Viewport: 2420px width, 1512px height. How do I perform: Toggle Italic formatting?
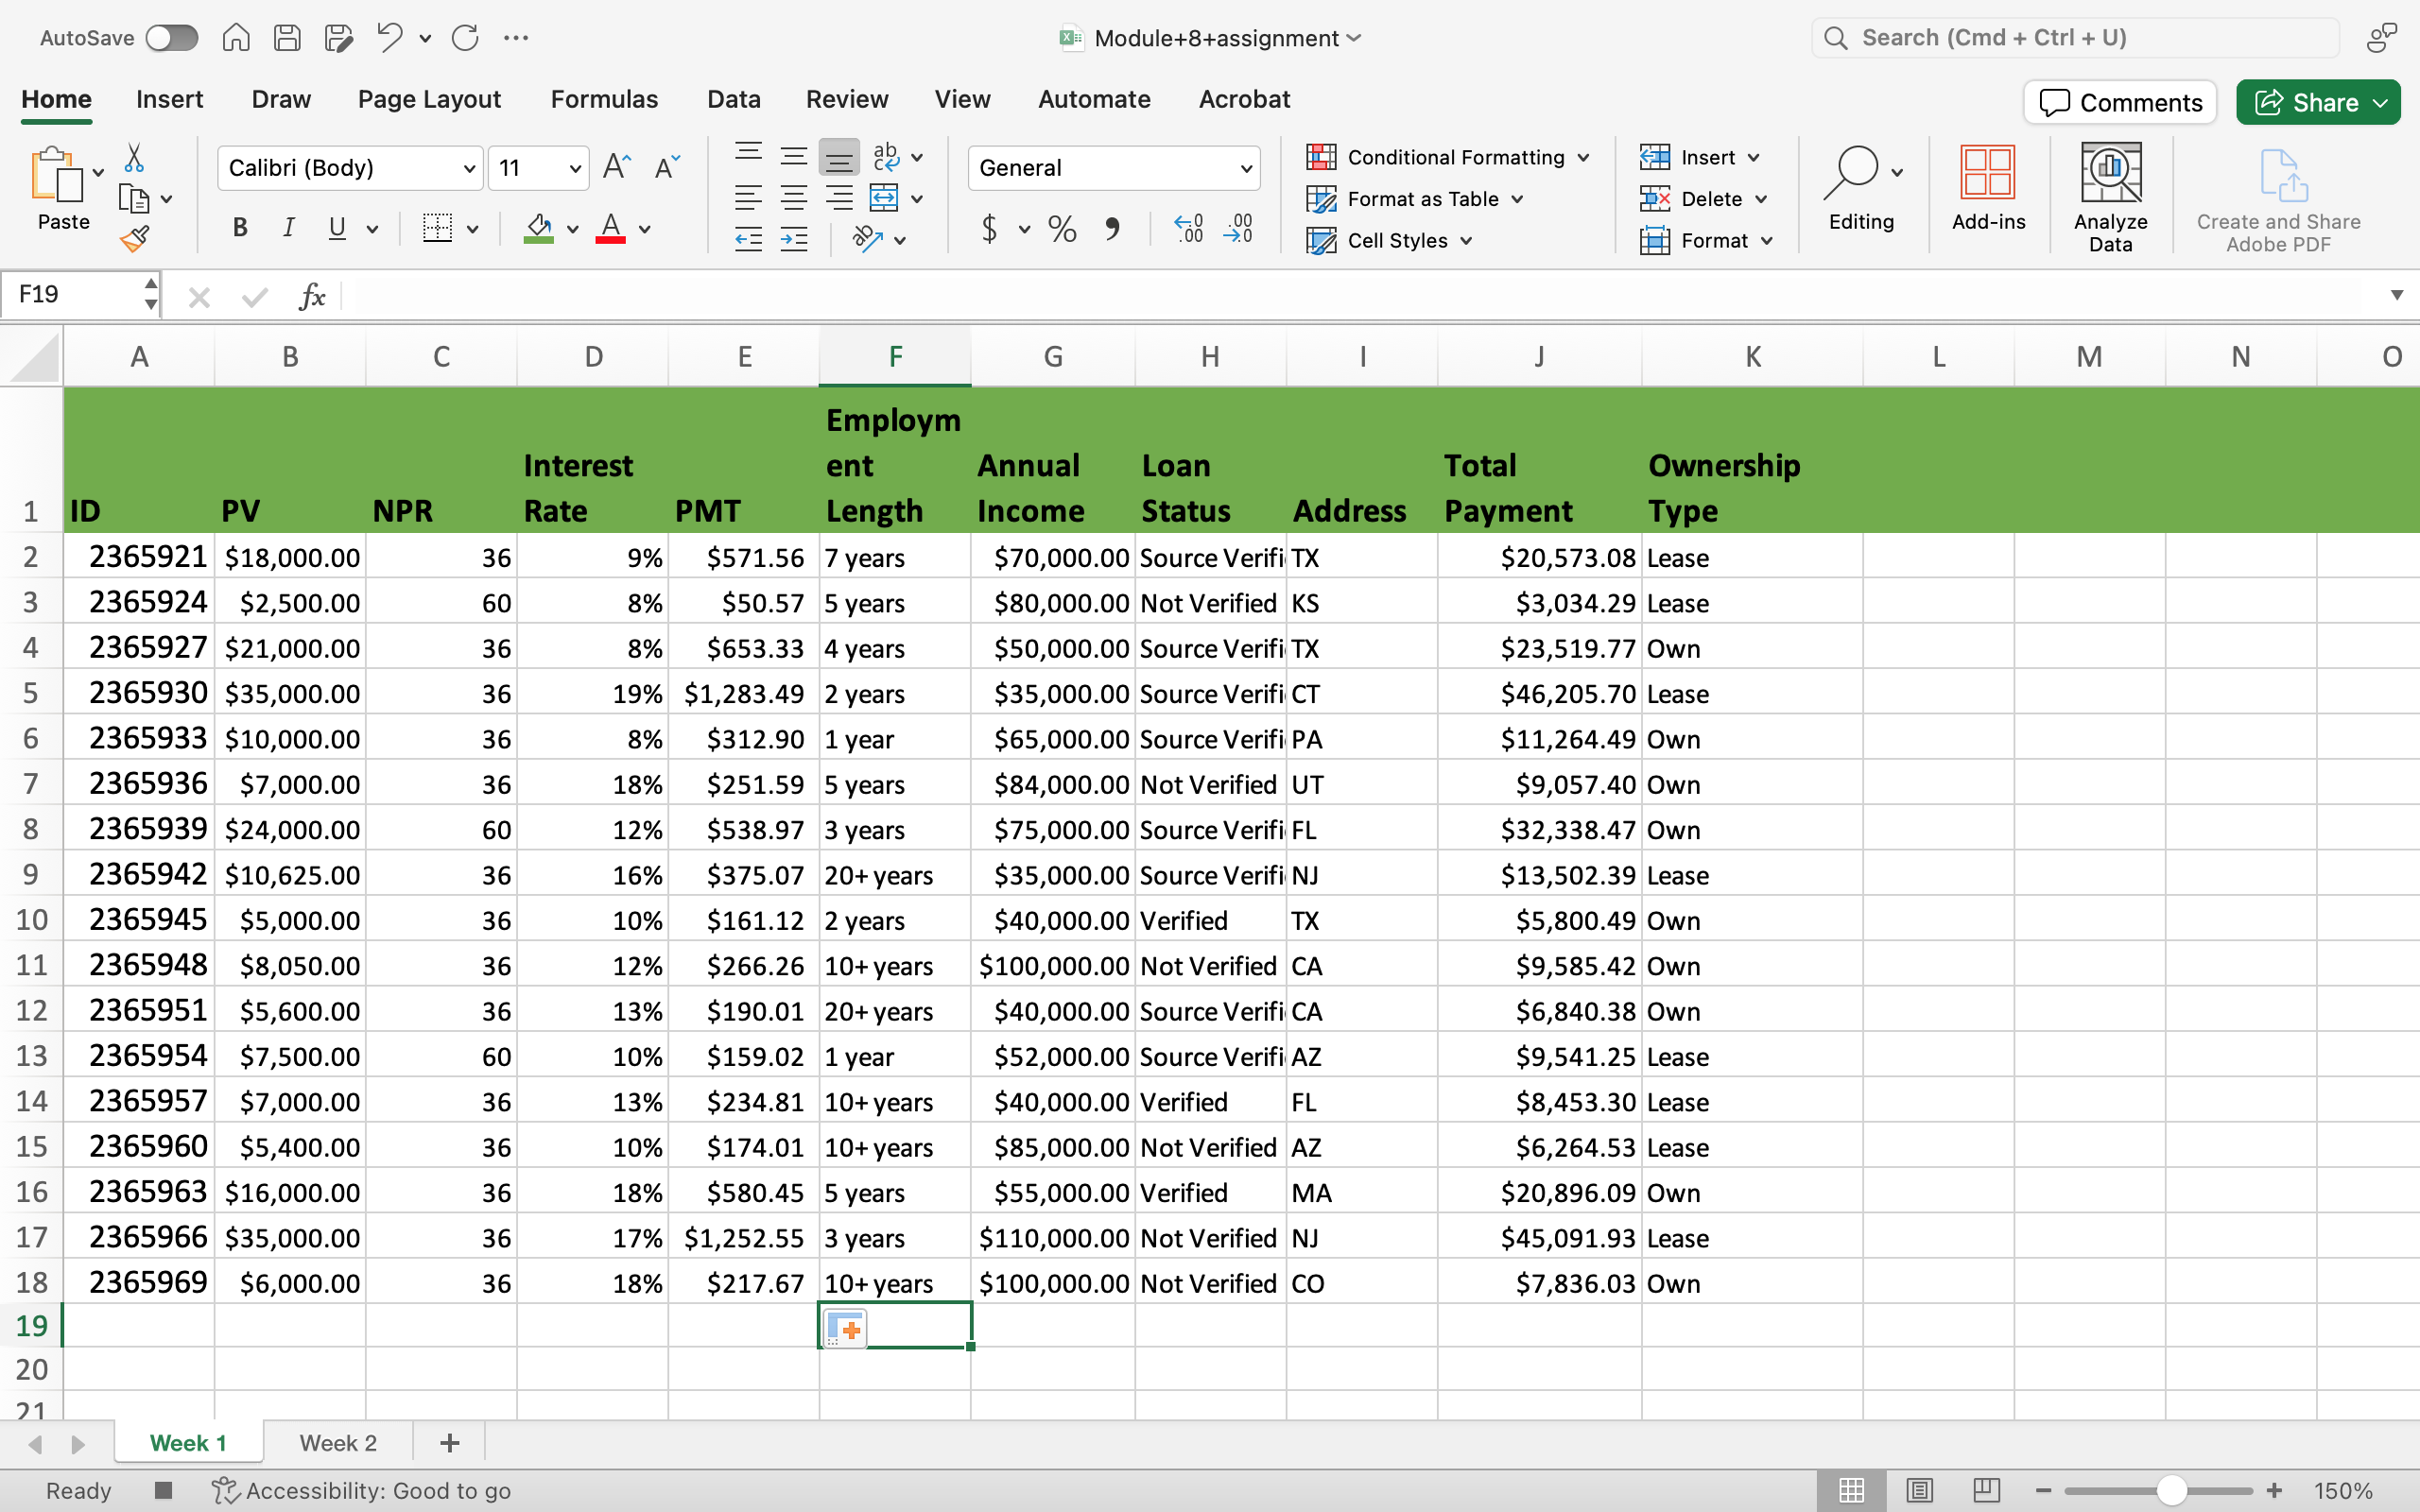pos(288,228)
